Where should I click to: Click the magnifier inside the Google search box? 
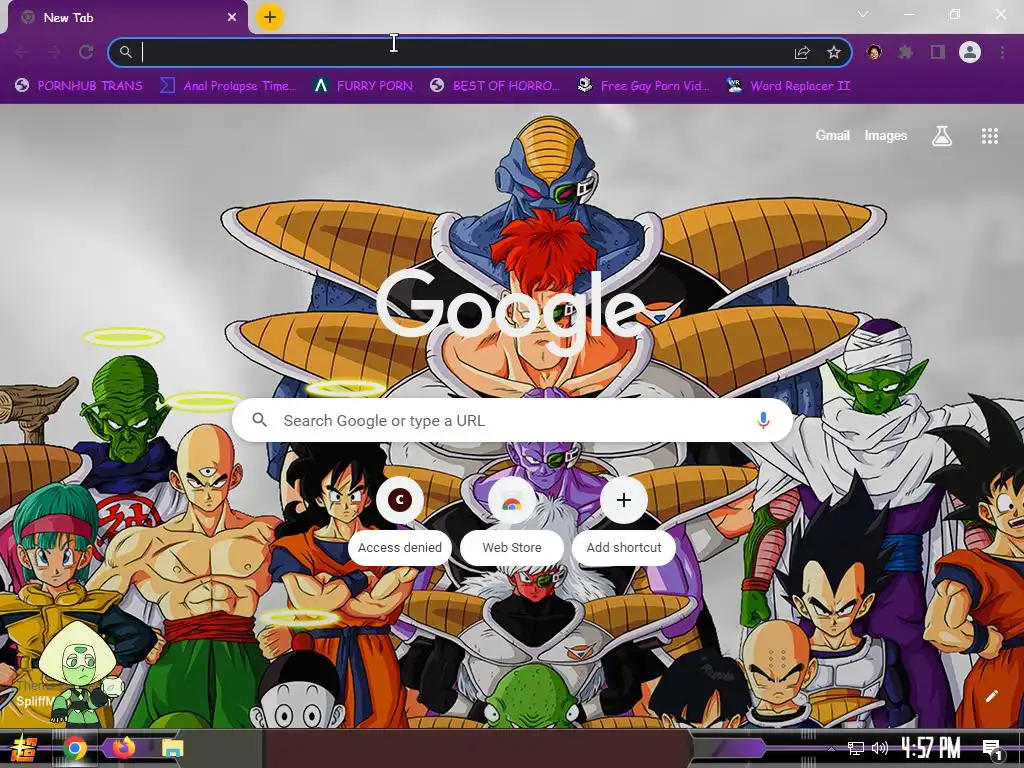pos(259,420)
